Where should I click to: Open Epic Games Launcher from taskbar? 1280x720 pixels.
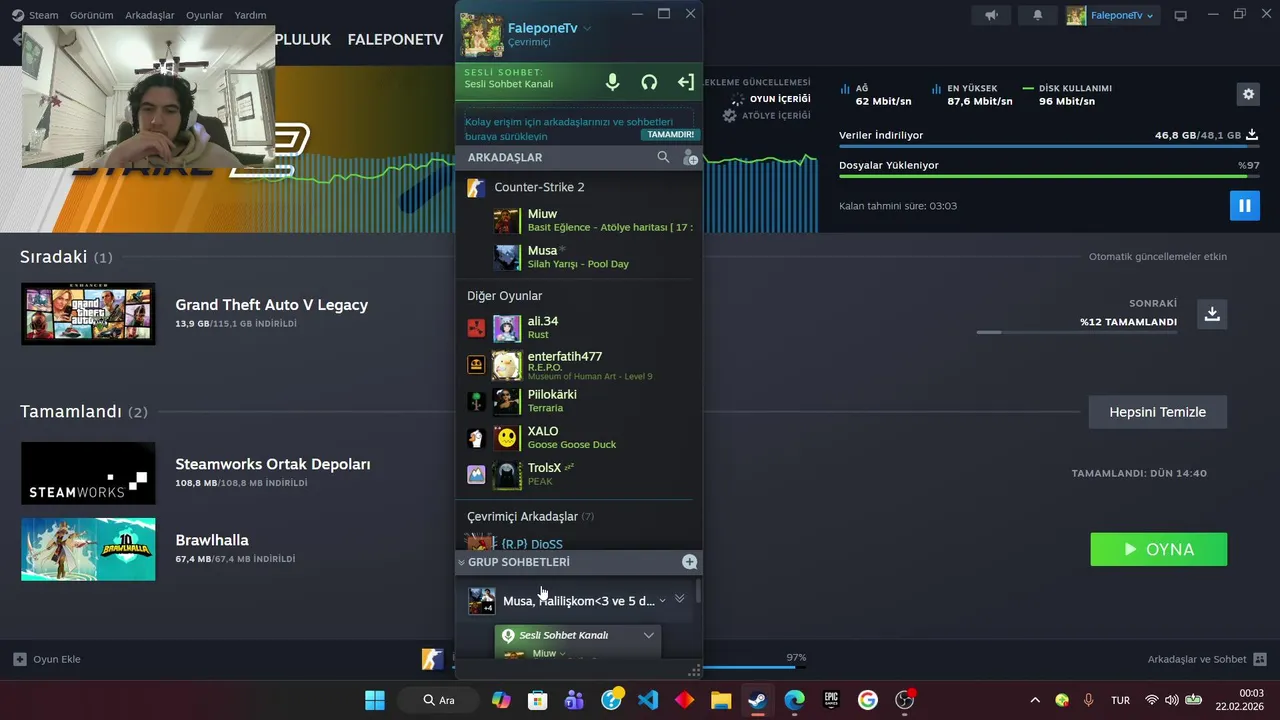831,700
